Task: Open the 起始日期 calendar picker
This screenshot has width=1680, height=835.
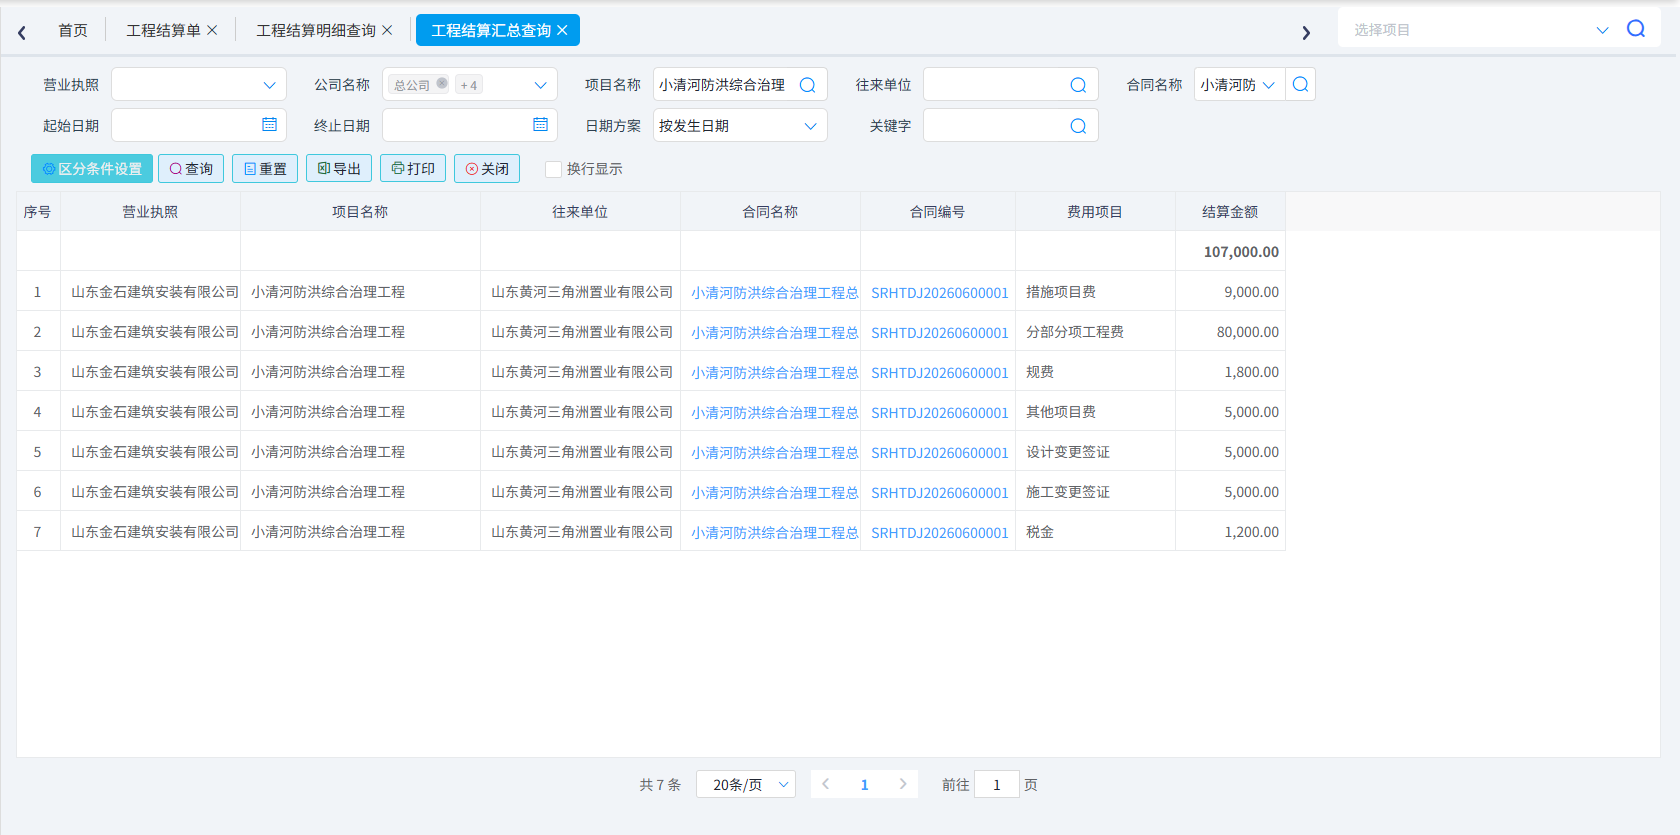Action: point(269,125)
